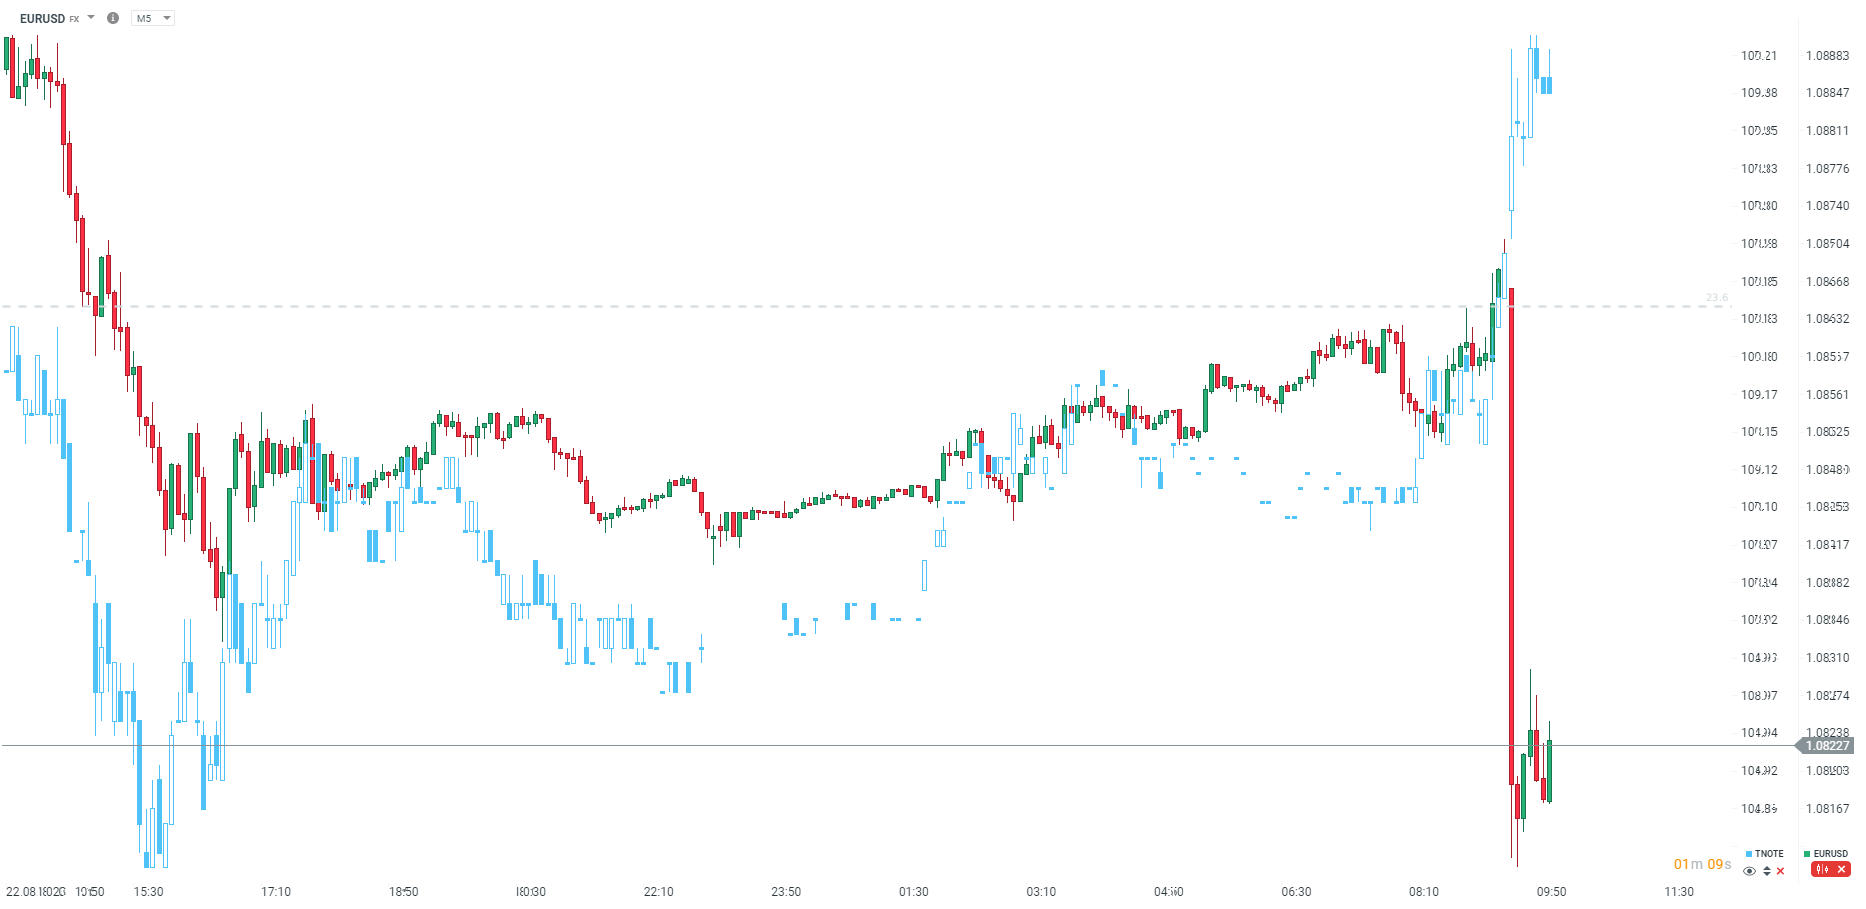The width and height of the screenshot is (1866, 909).
Task: Click the blue TNOTE color swatch
Action: [1749, 854]
